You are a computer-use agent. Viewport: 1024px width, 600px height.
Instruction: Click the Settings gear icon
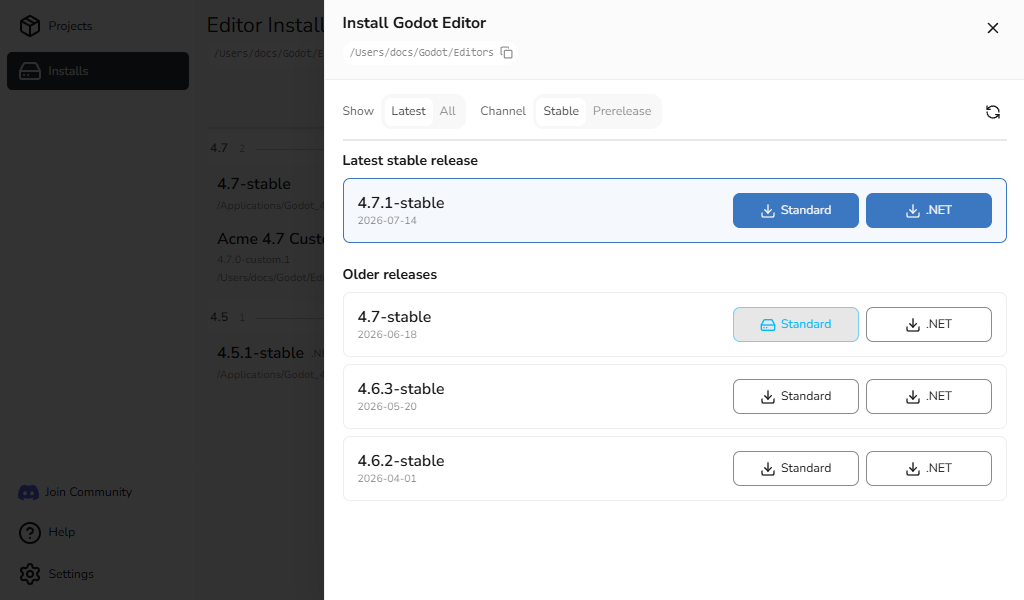coord(30,574)
